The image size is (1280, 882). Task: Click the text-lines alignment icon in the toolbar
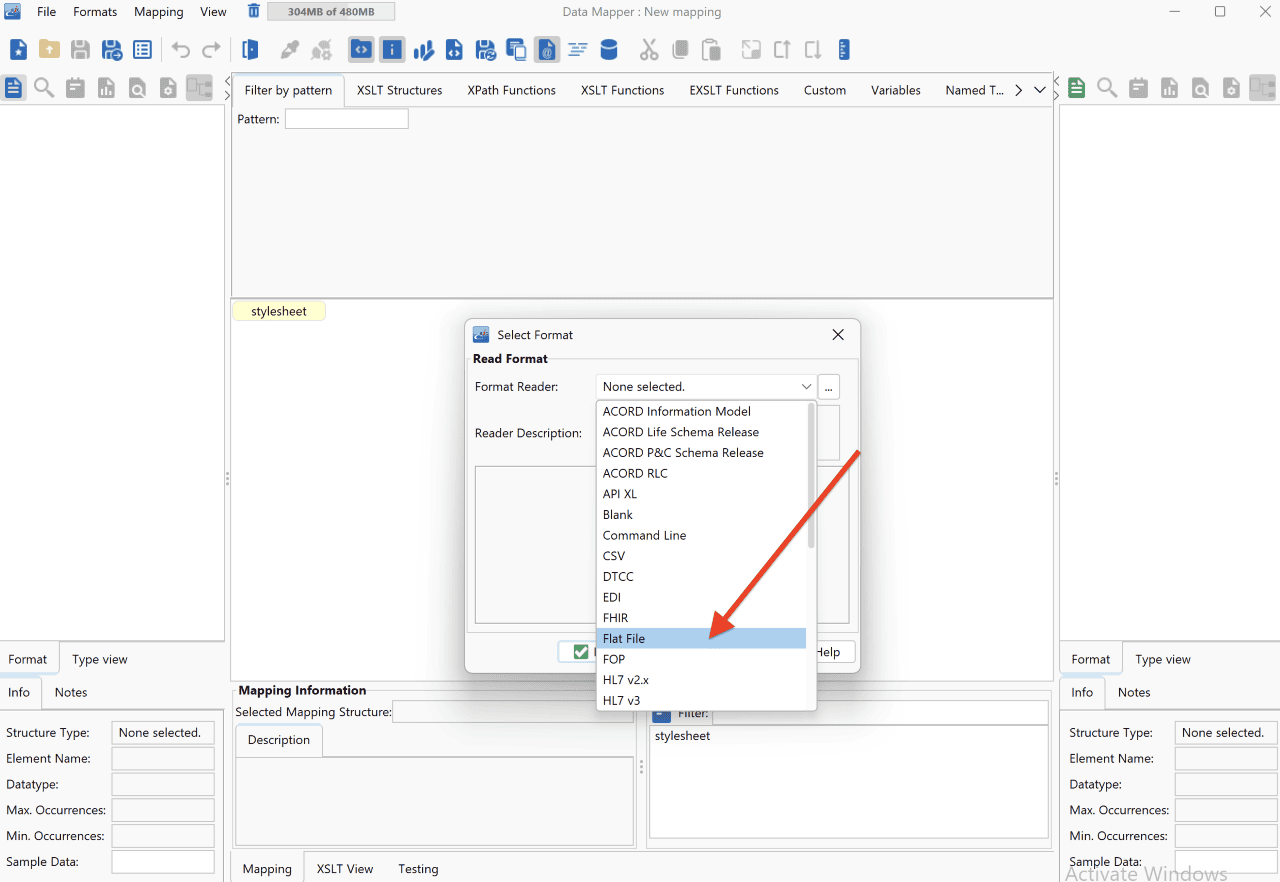(577, 50)
